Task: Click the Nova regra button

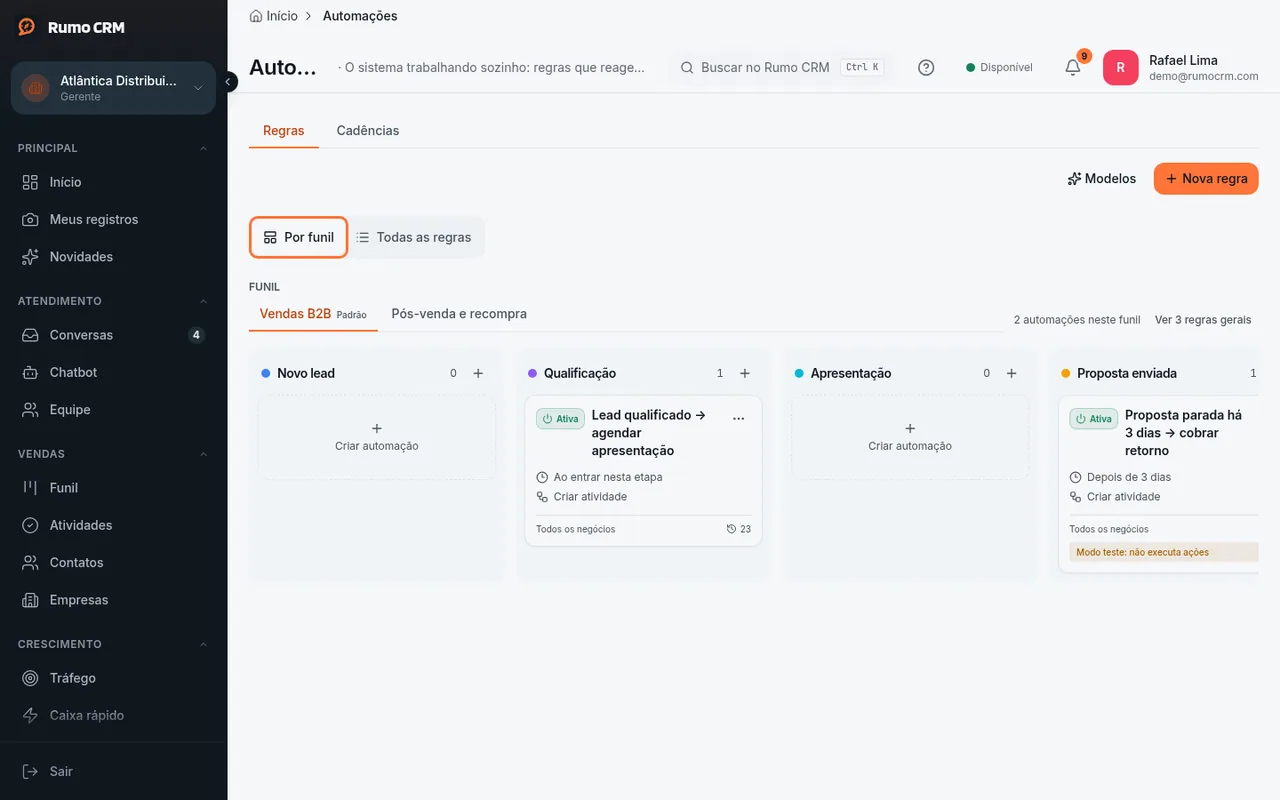Action: pyautogui.click(x=1206, y=179)
